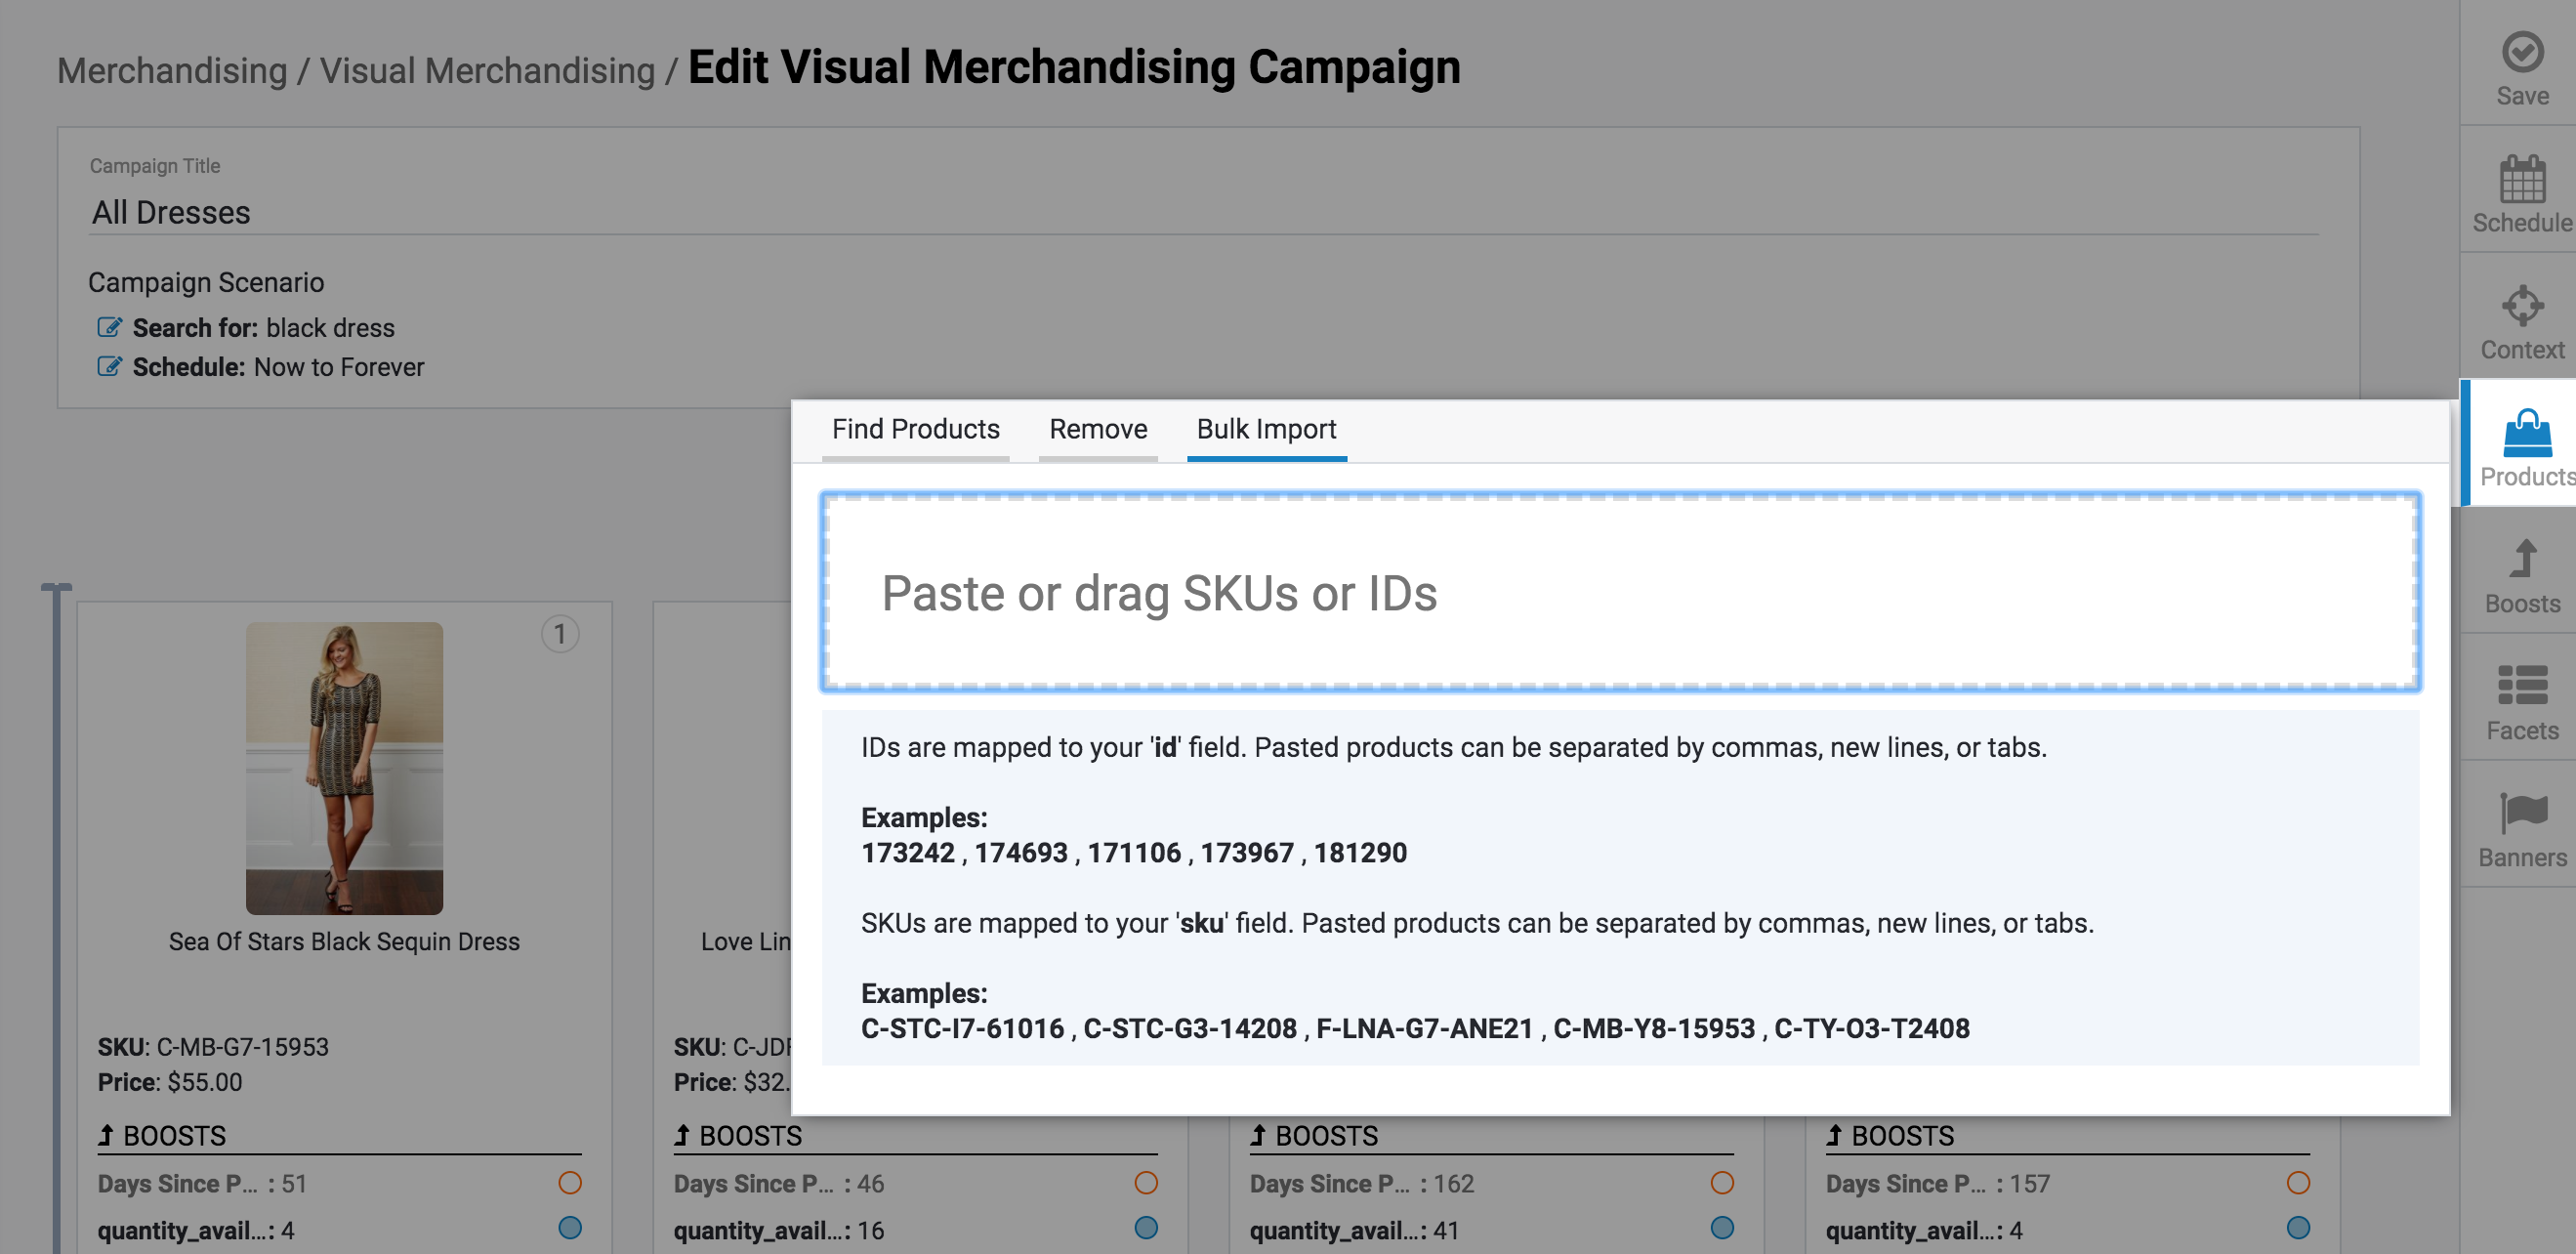Switch to the Find Products tab
2576x1254 pixels.
tap(915, 430)
